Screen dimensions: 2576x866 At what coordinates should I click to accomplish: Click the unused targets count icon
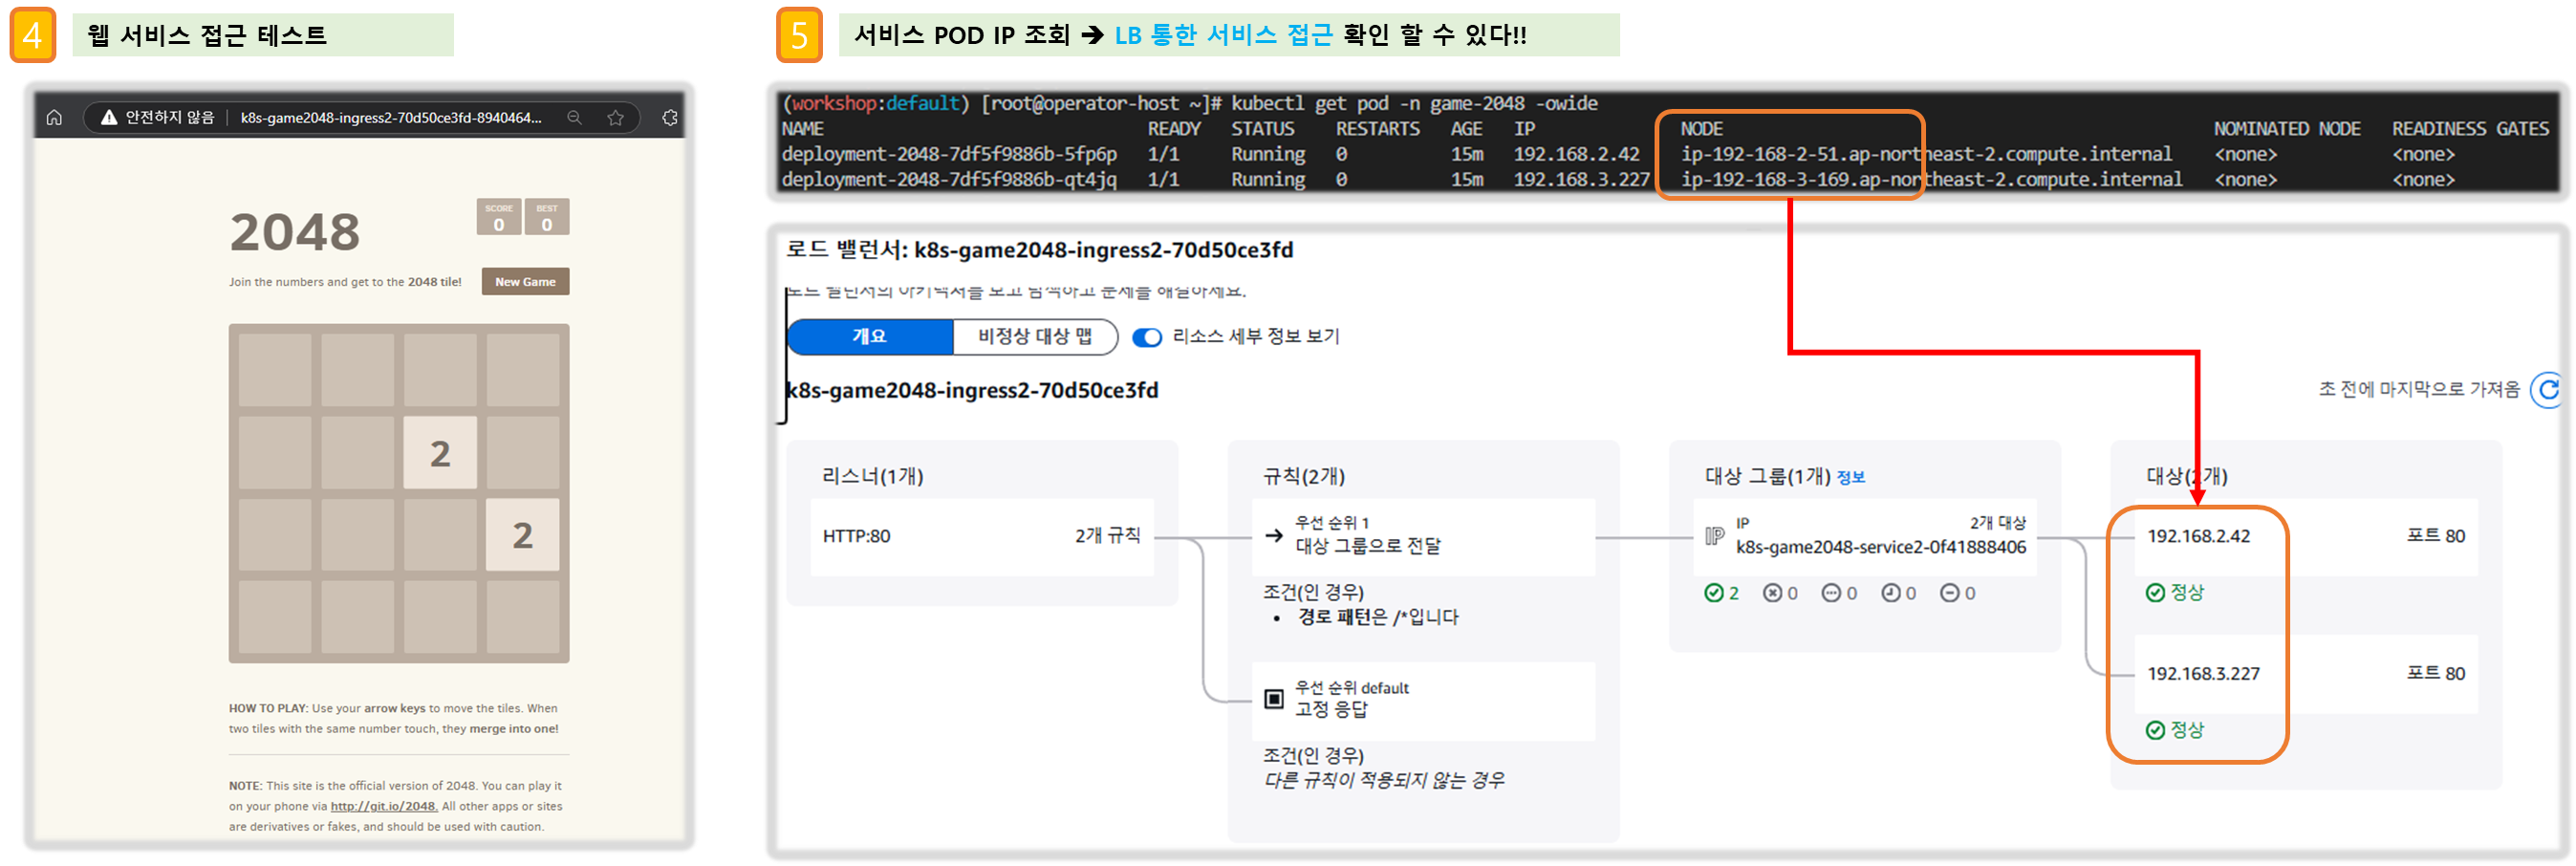(x=1831, y=593)
